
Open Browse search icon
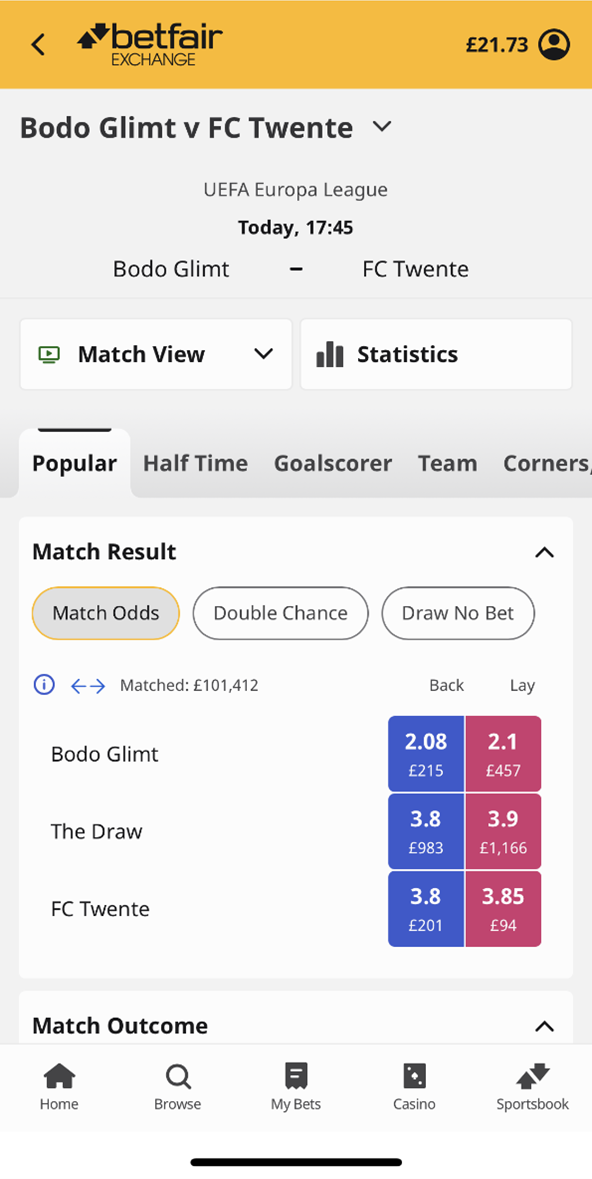[x=178, y=1077]
